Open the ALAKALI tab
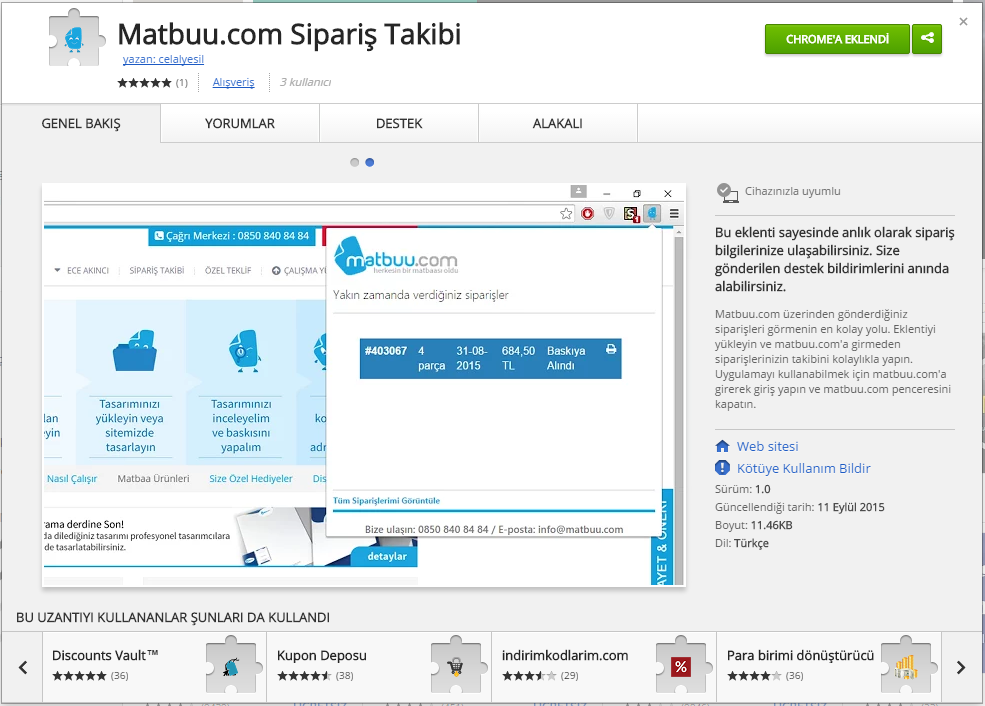The height and width of the screenshot is (706, 985). 557,124
